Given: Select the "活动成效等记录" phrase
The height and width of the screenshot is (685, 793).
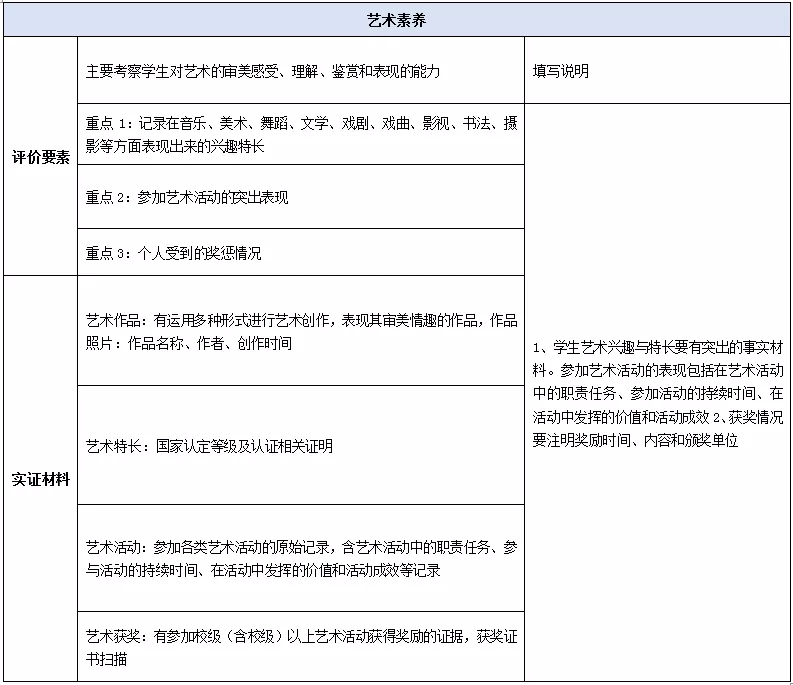Looking at the screenshot, I should [x=391, y=570].
